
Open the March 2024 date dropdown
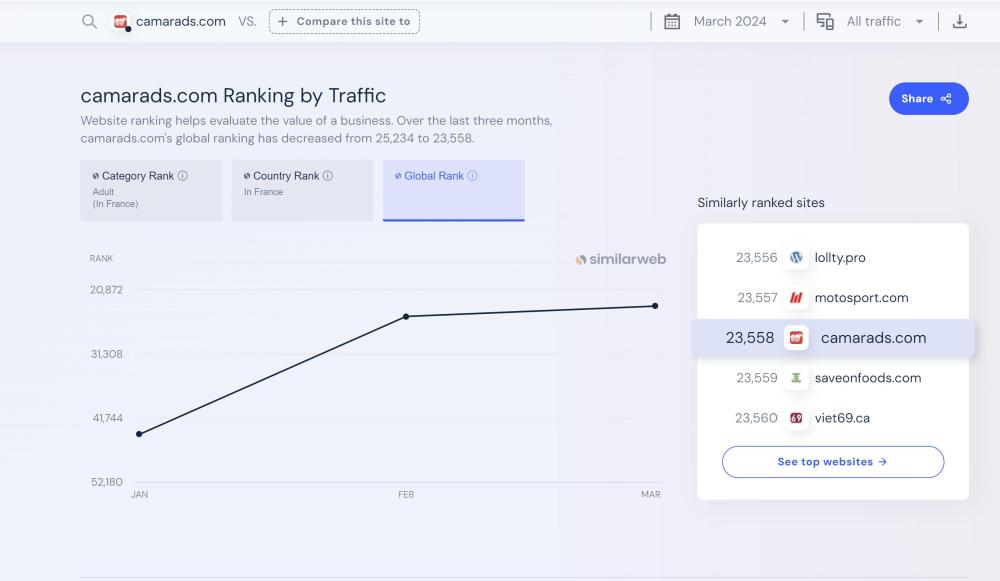tap(740, 22)
